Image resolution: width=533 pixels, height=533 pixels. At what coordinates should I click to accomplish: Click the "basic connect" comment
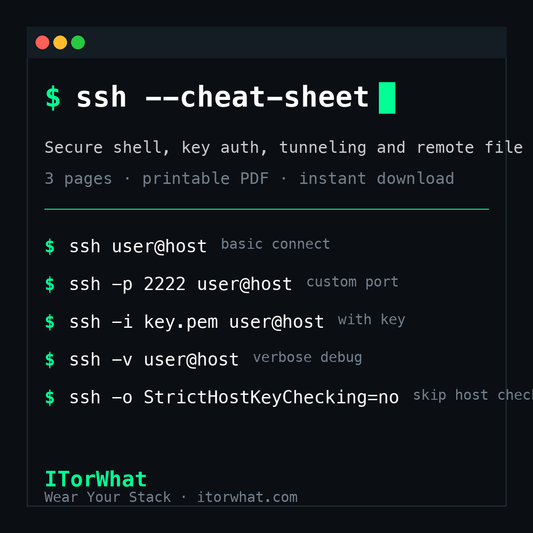tap(275, 244)
